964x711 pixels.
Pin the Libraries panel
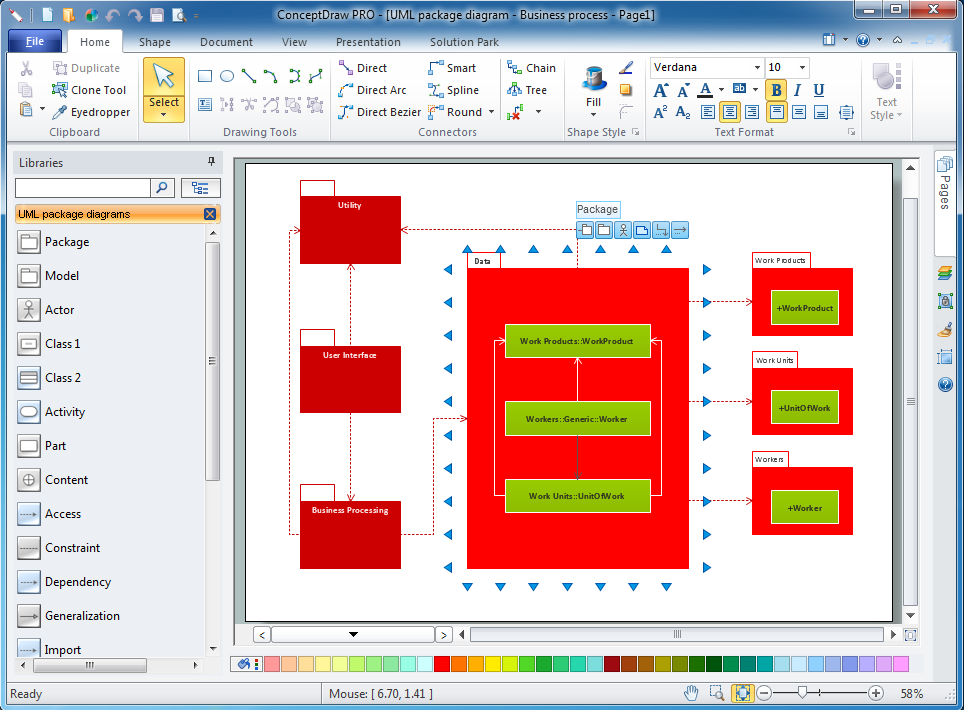[211, 162]
